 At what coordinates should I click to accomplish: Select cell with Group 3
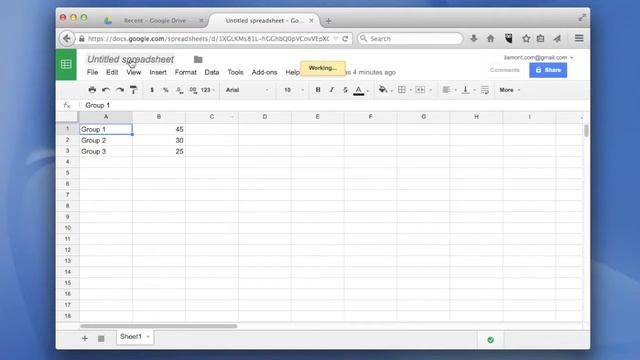pyautogui.click(x=106, y=151)
